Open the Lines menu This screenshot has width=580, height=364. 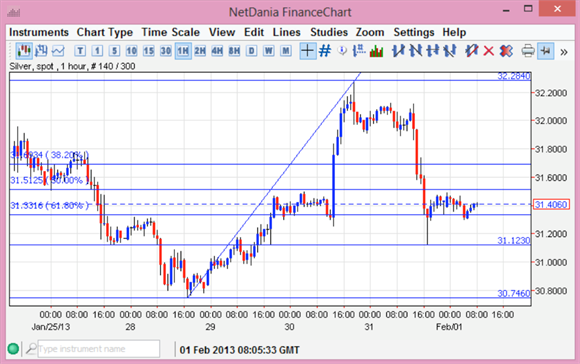[287, 33]
